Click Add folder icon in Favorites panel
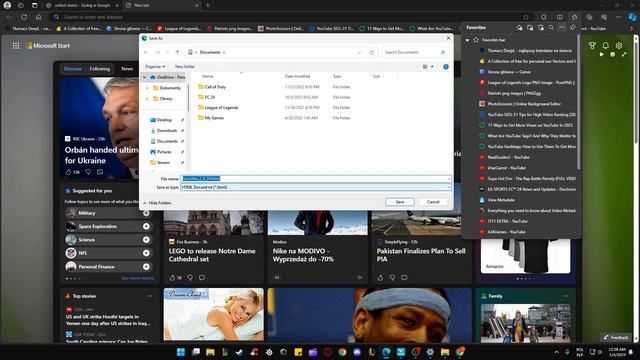 click(x=530, y=28)
